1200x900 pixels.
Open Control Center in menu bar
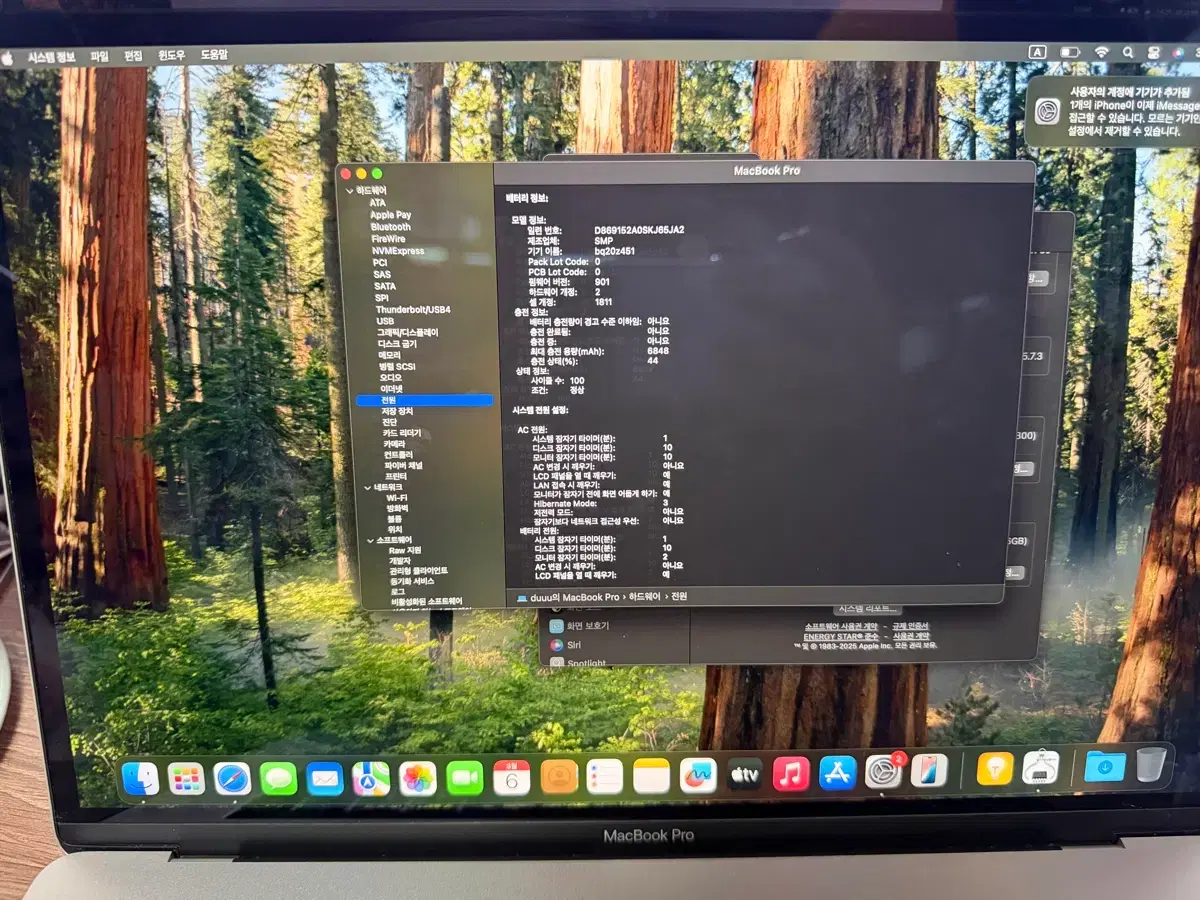pos(1153,51)
